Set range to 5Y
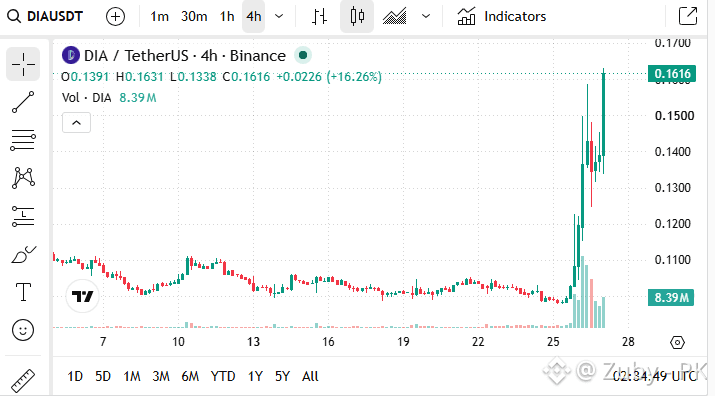 283,376
